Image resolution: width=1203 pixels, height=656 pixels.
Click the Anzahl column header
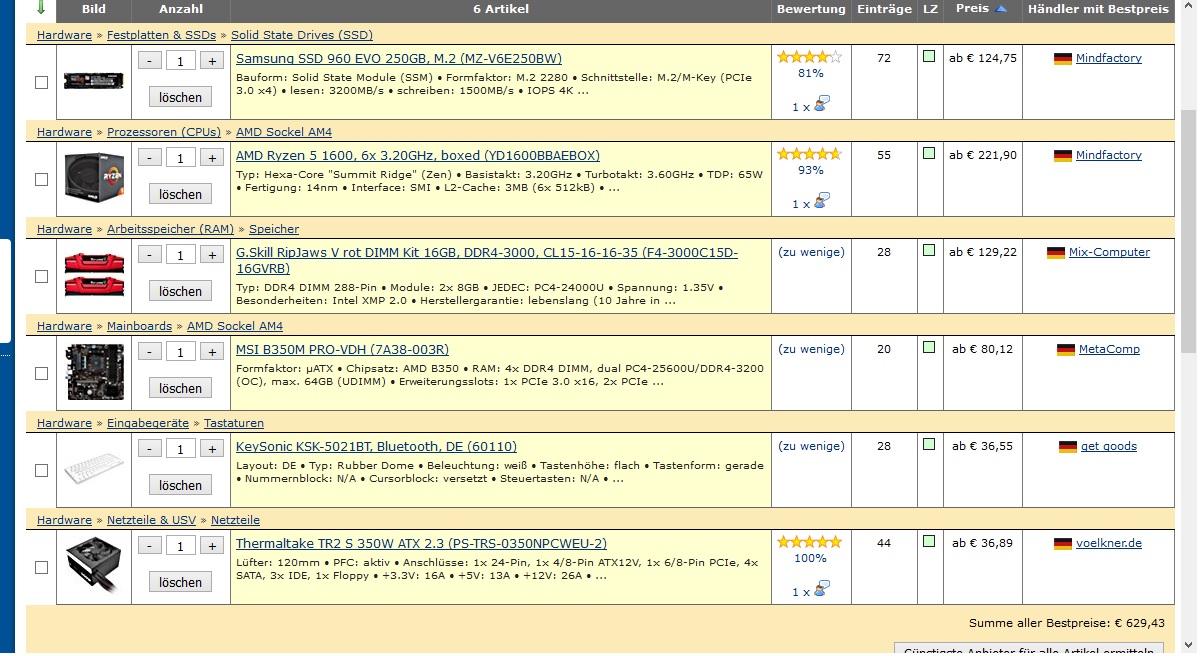pos(180,9)
